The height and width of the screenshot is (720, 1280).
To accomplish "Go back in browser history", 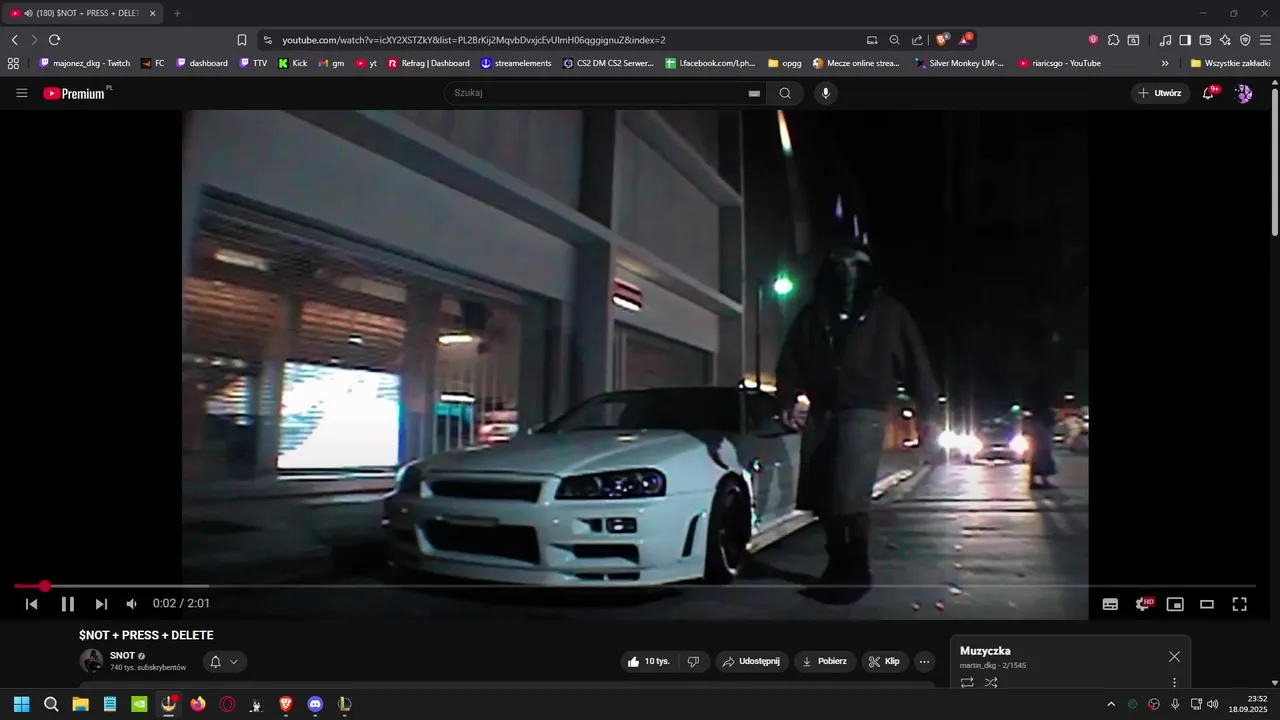I will 15,40.
